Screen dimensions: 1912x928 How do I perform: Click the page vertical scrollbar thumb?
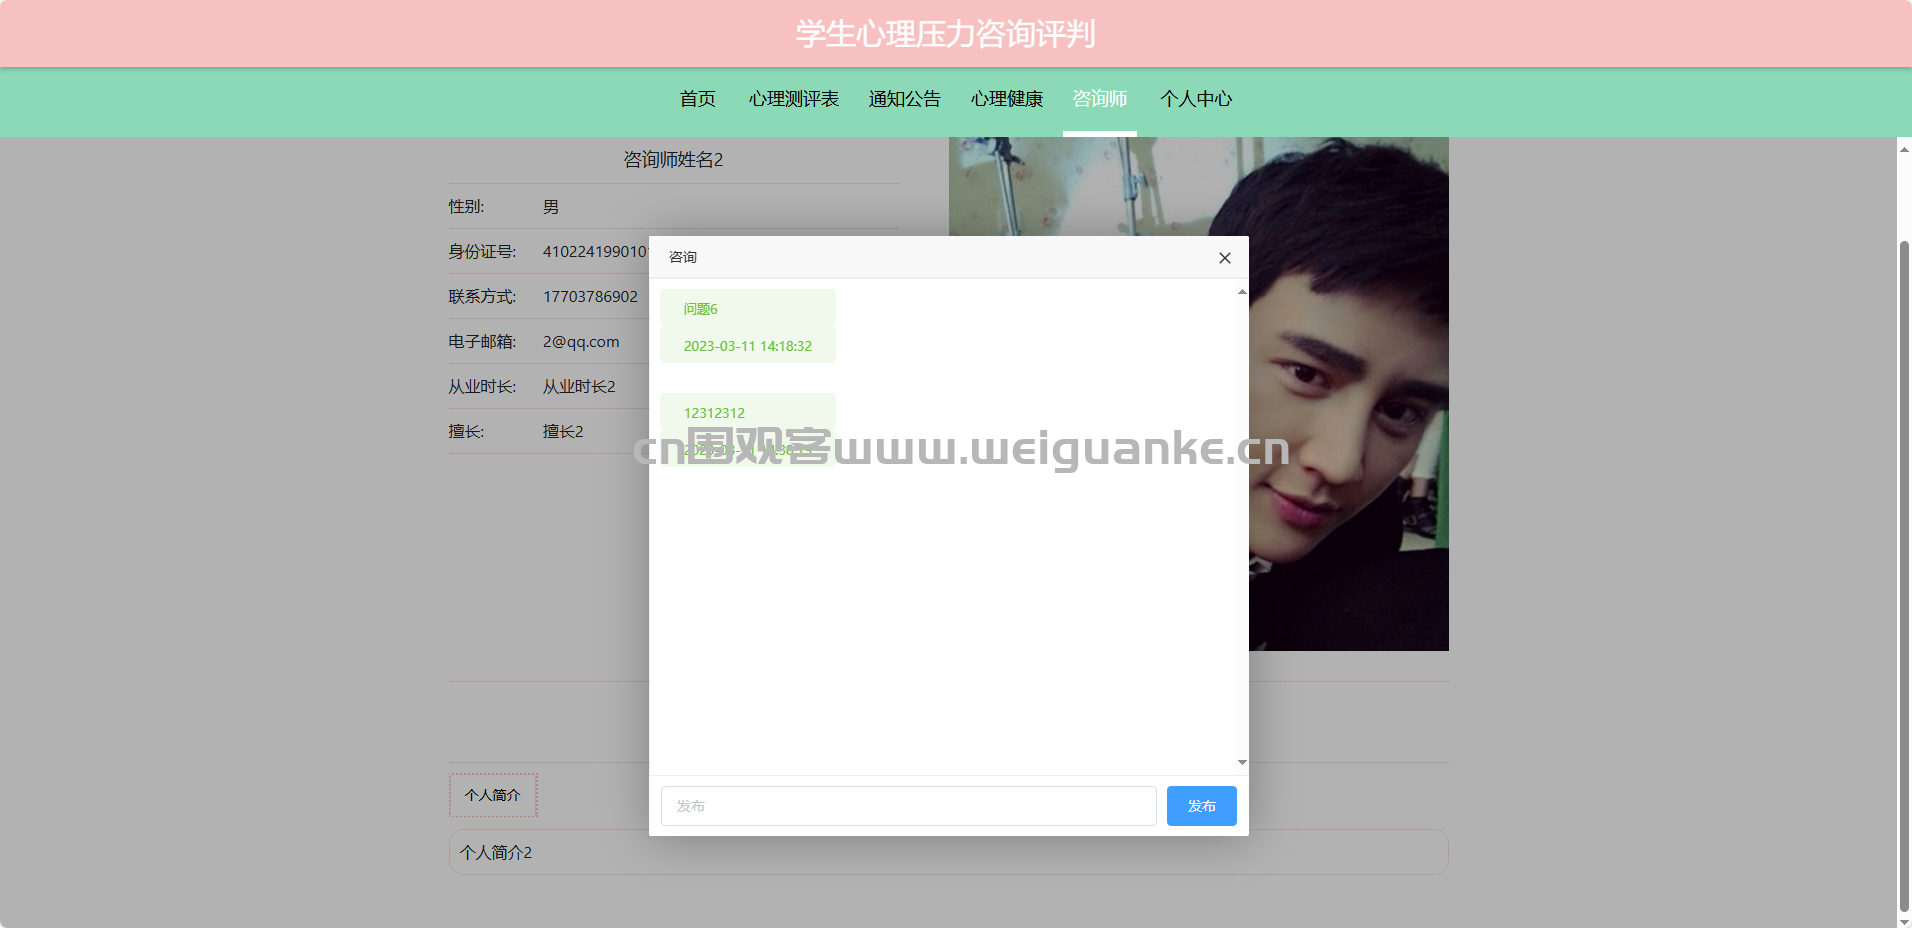click(x=1904, y=575)
